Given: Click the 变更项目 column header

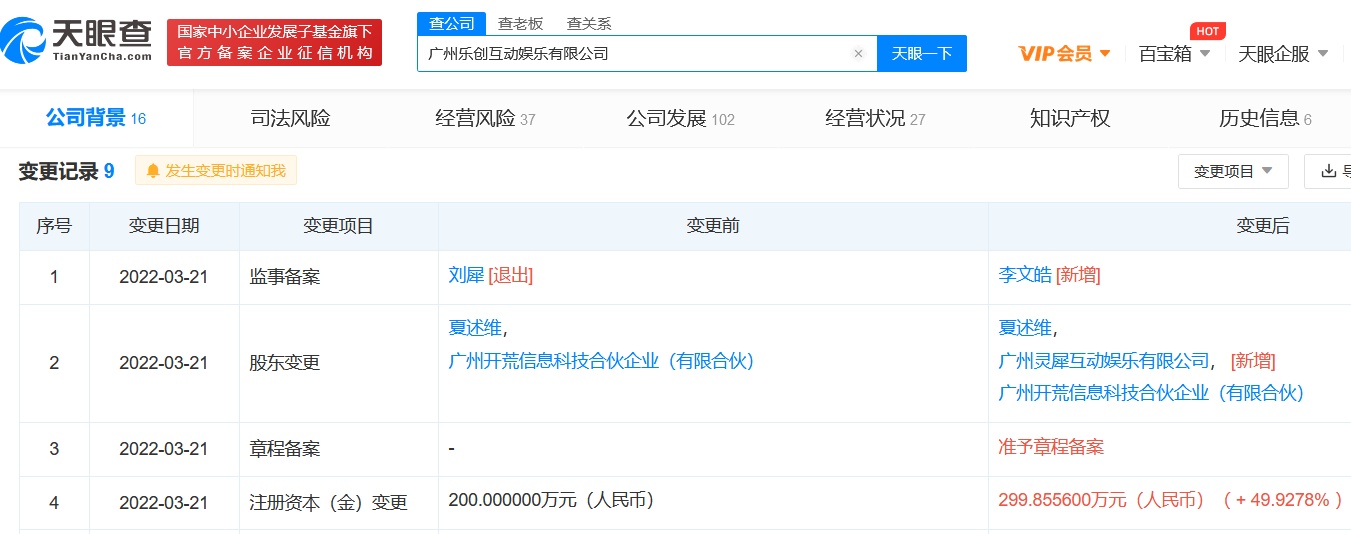Looking at the screenshot, I should 339,226.
